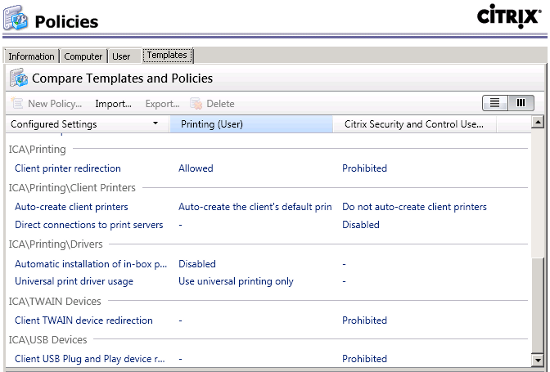
Task: Click the New Policy... button
Action: click(55, 104)
